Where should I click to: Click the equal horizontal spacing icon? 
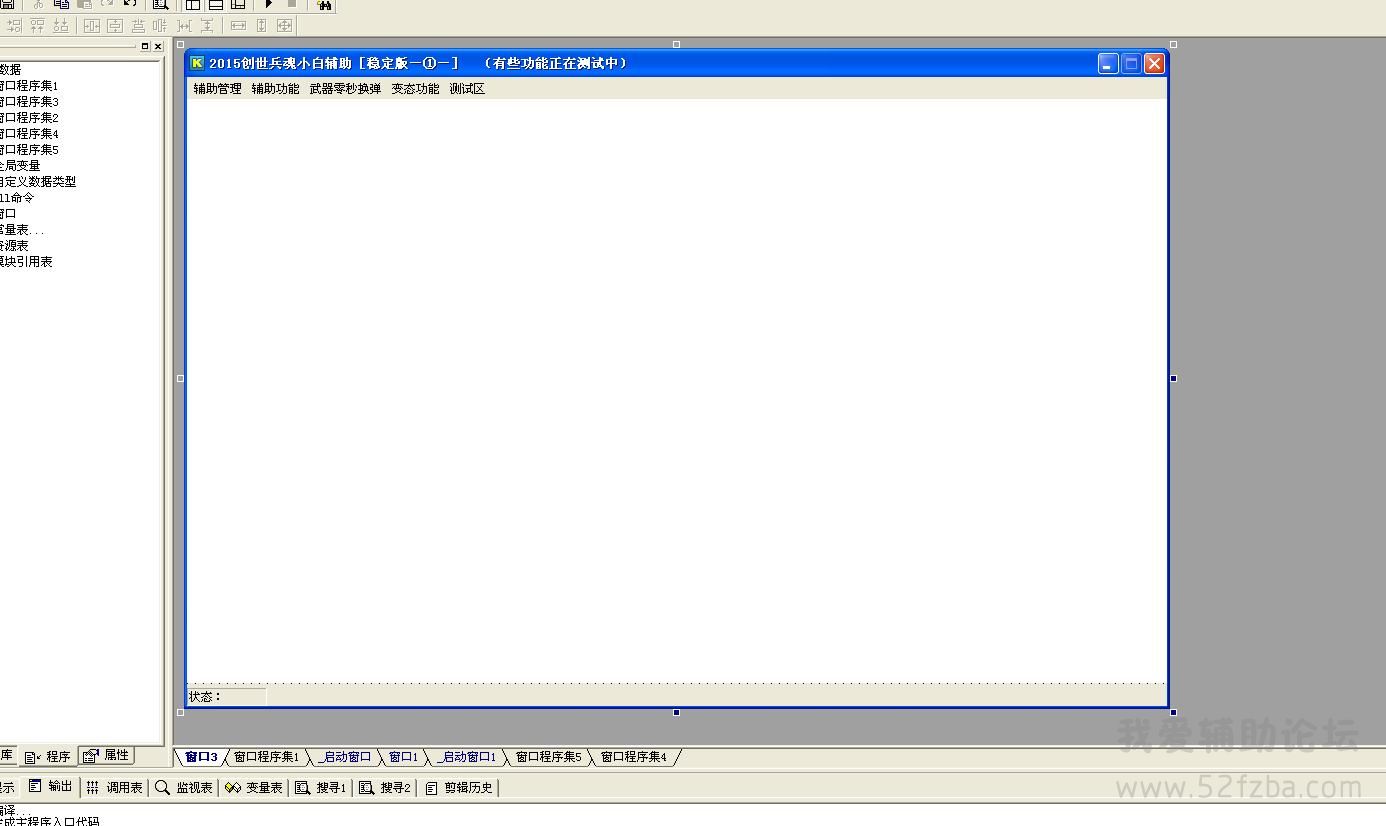[184, 25]
